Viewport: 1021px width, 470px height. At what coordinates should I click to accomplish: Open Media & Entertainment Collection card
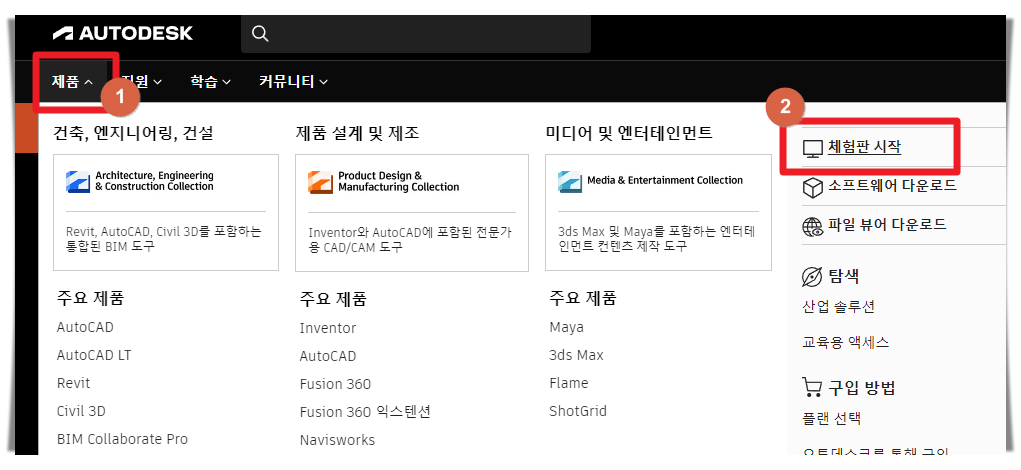(x=658, y=212)
